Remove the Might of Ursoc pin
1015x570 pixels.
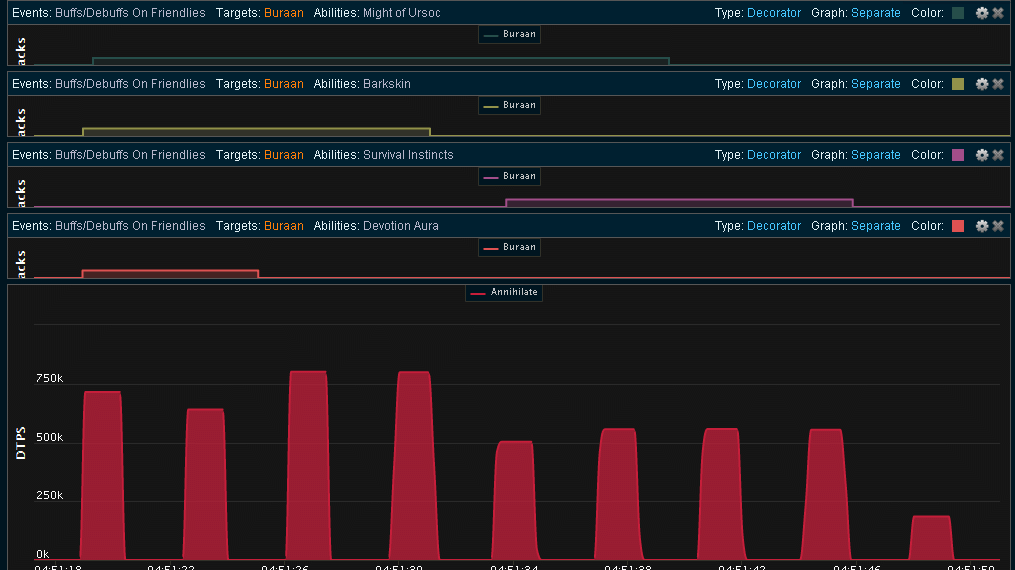[x=998, y=13]
